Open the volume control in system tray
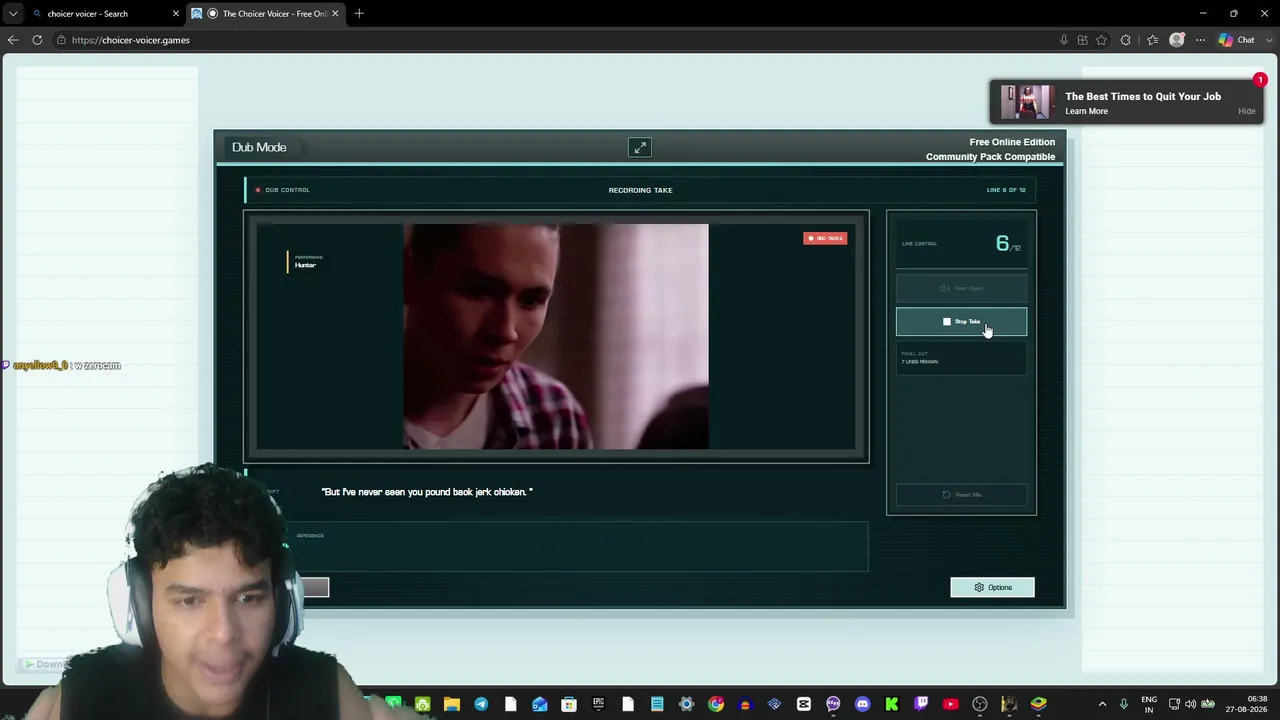 tap(1191, 705)
